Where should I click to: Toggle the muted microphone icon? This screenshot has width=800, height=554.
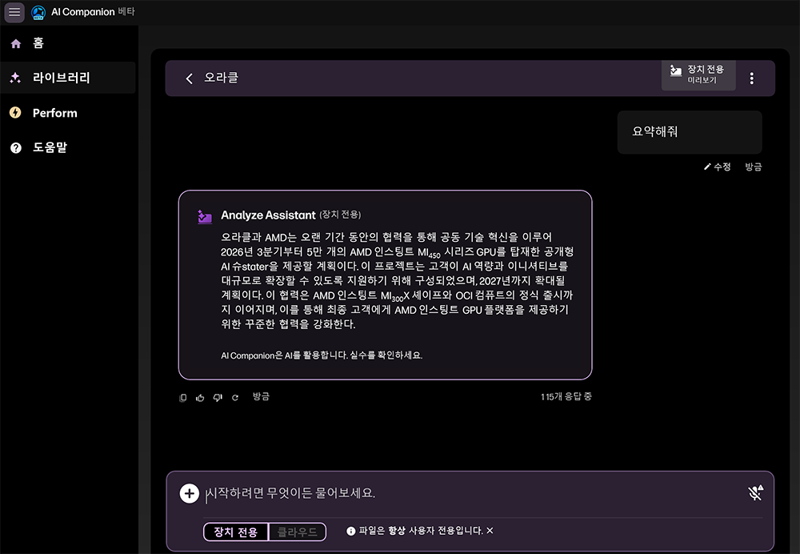(755, 493)
